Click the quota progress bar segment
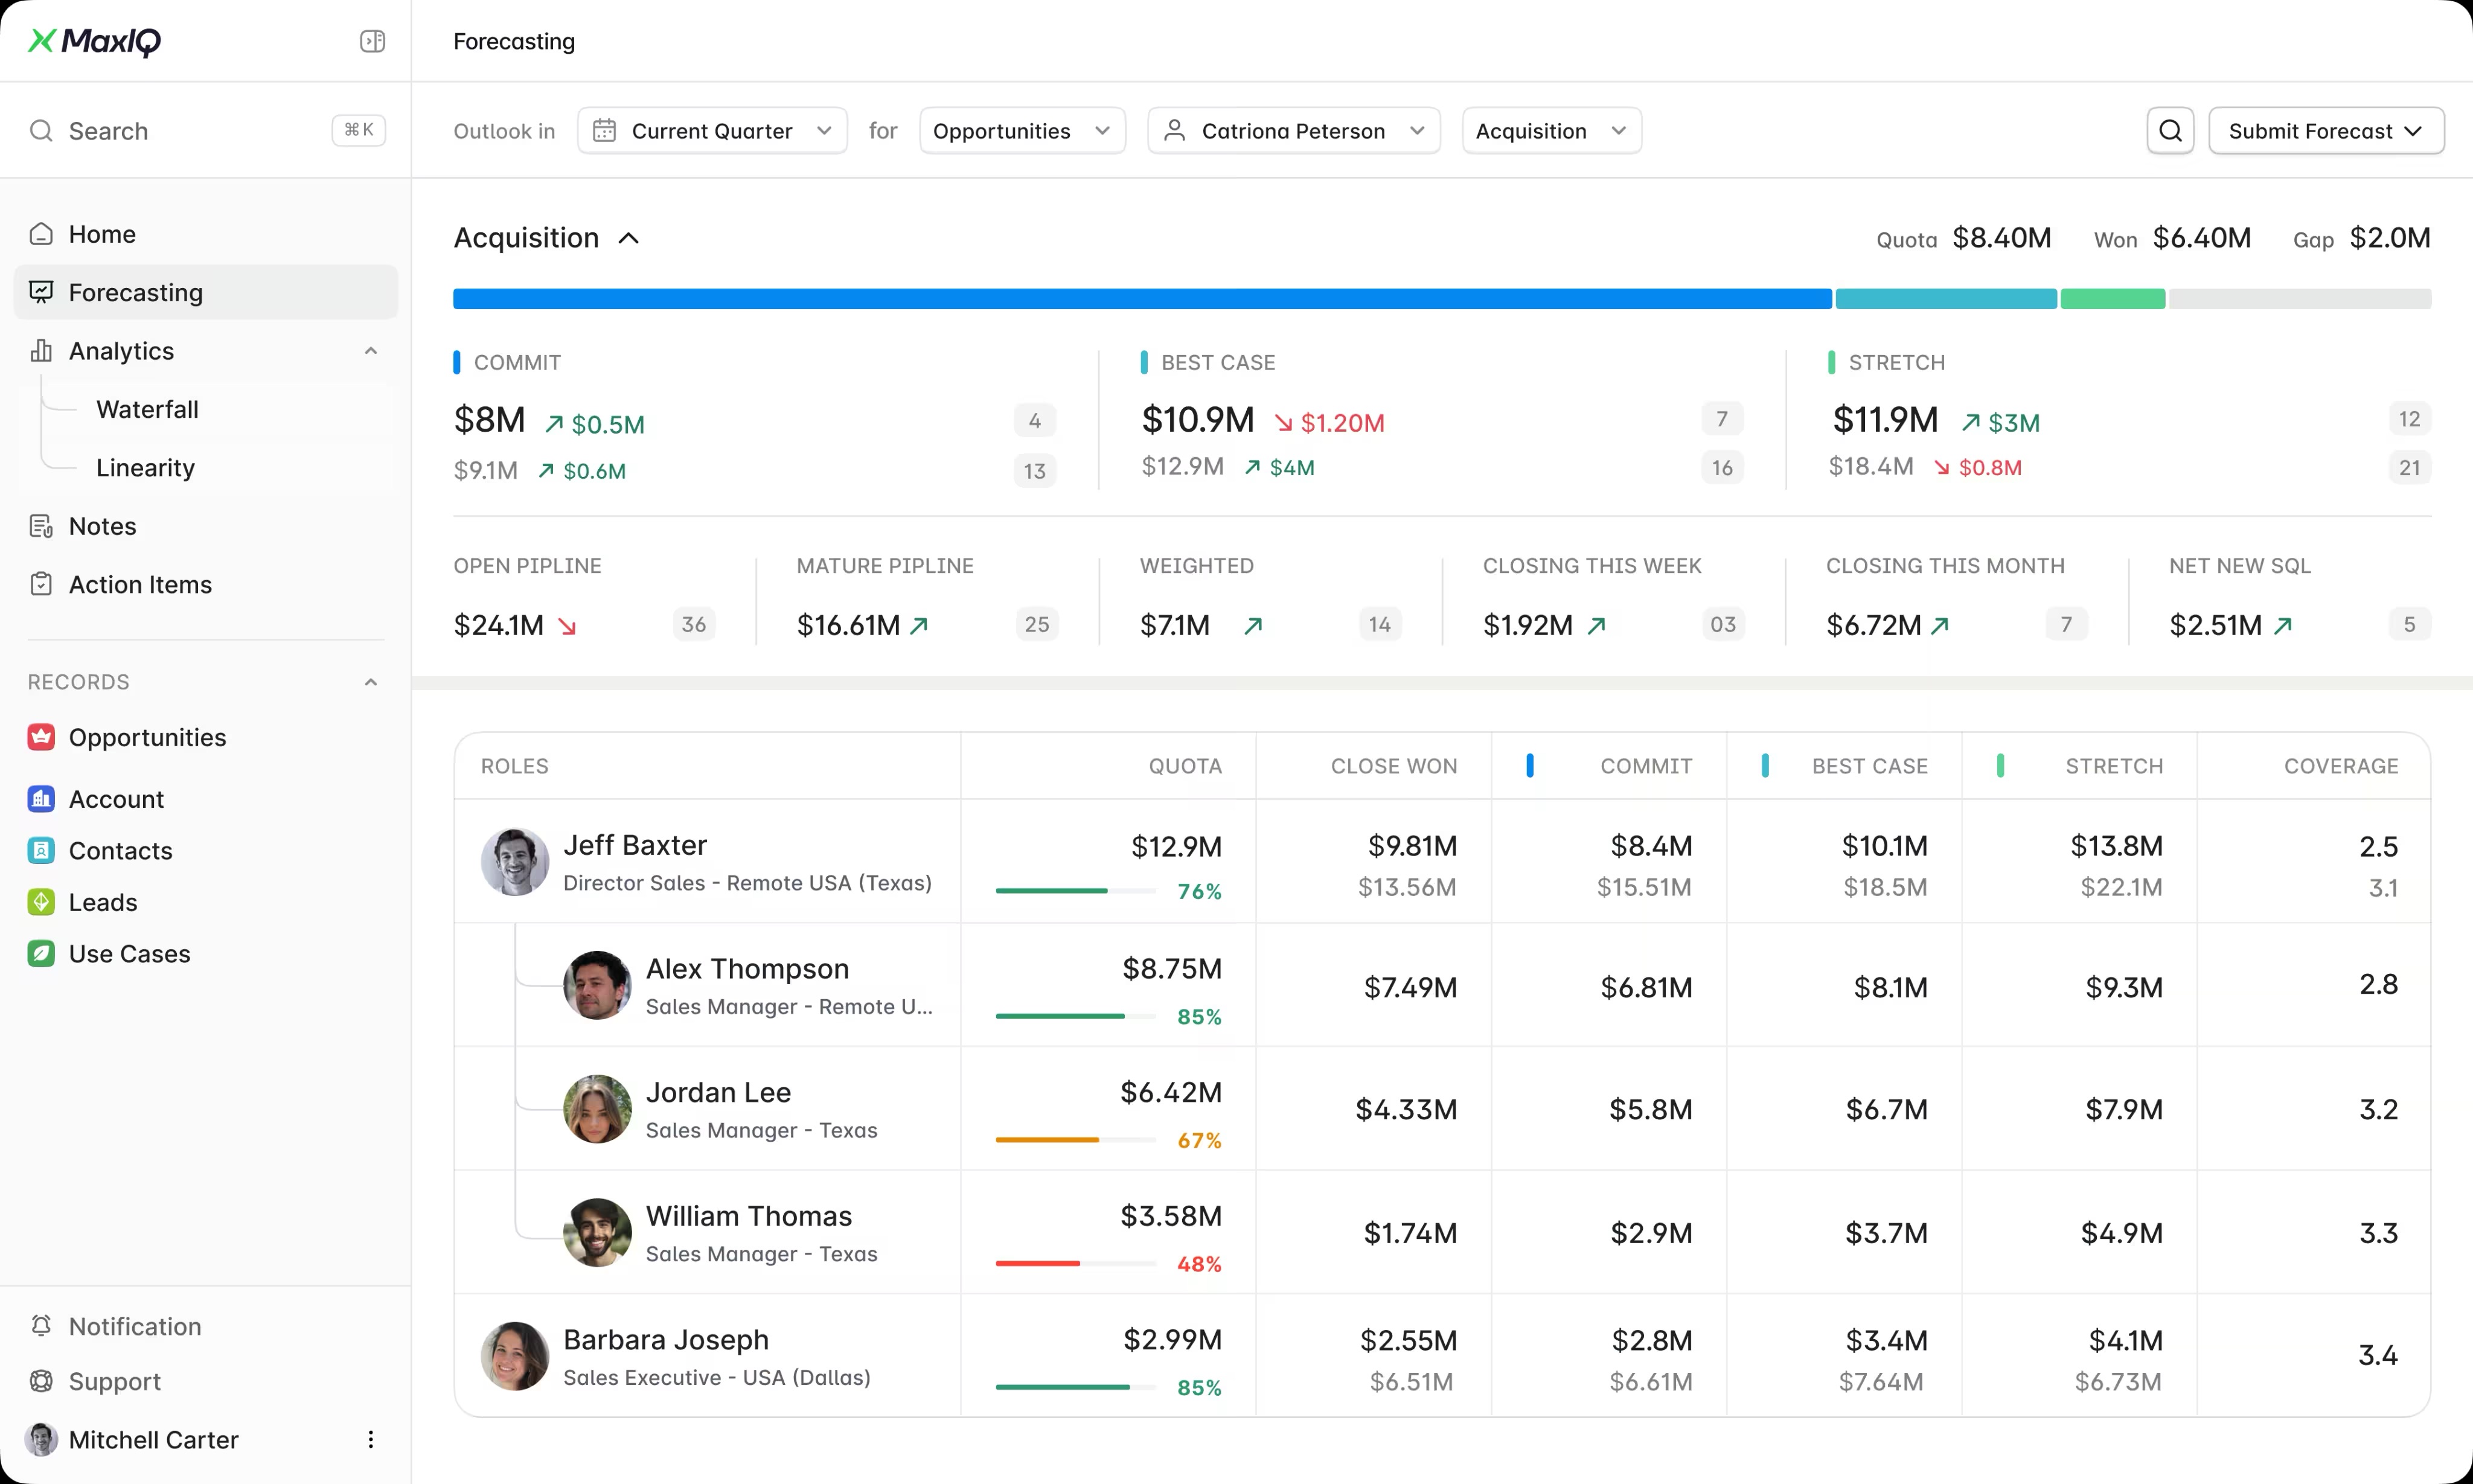The image size is (2473, 1484). 1141,299
